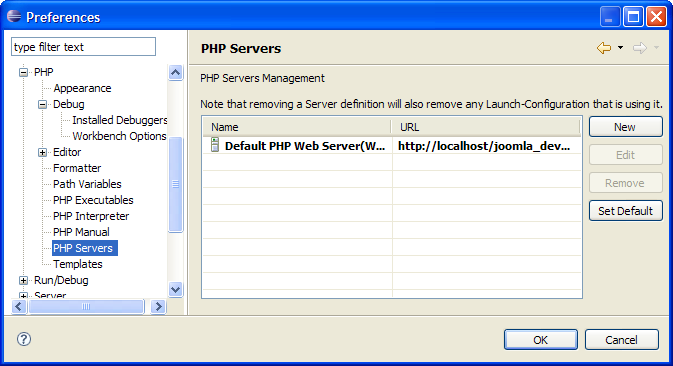Collapse the Debug tree node

pyautogui.click(x=42, y=104)
